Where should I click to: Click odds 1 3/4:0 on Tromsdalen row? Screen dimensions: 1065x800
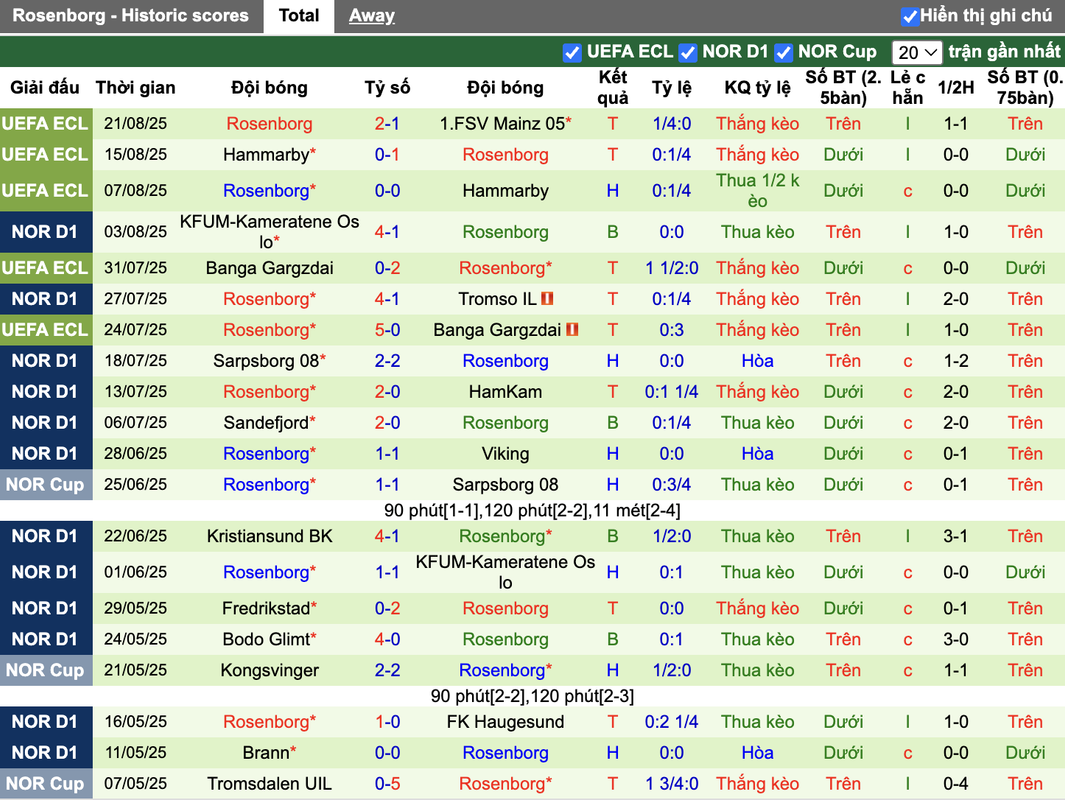point(671,784)
